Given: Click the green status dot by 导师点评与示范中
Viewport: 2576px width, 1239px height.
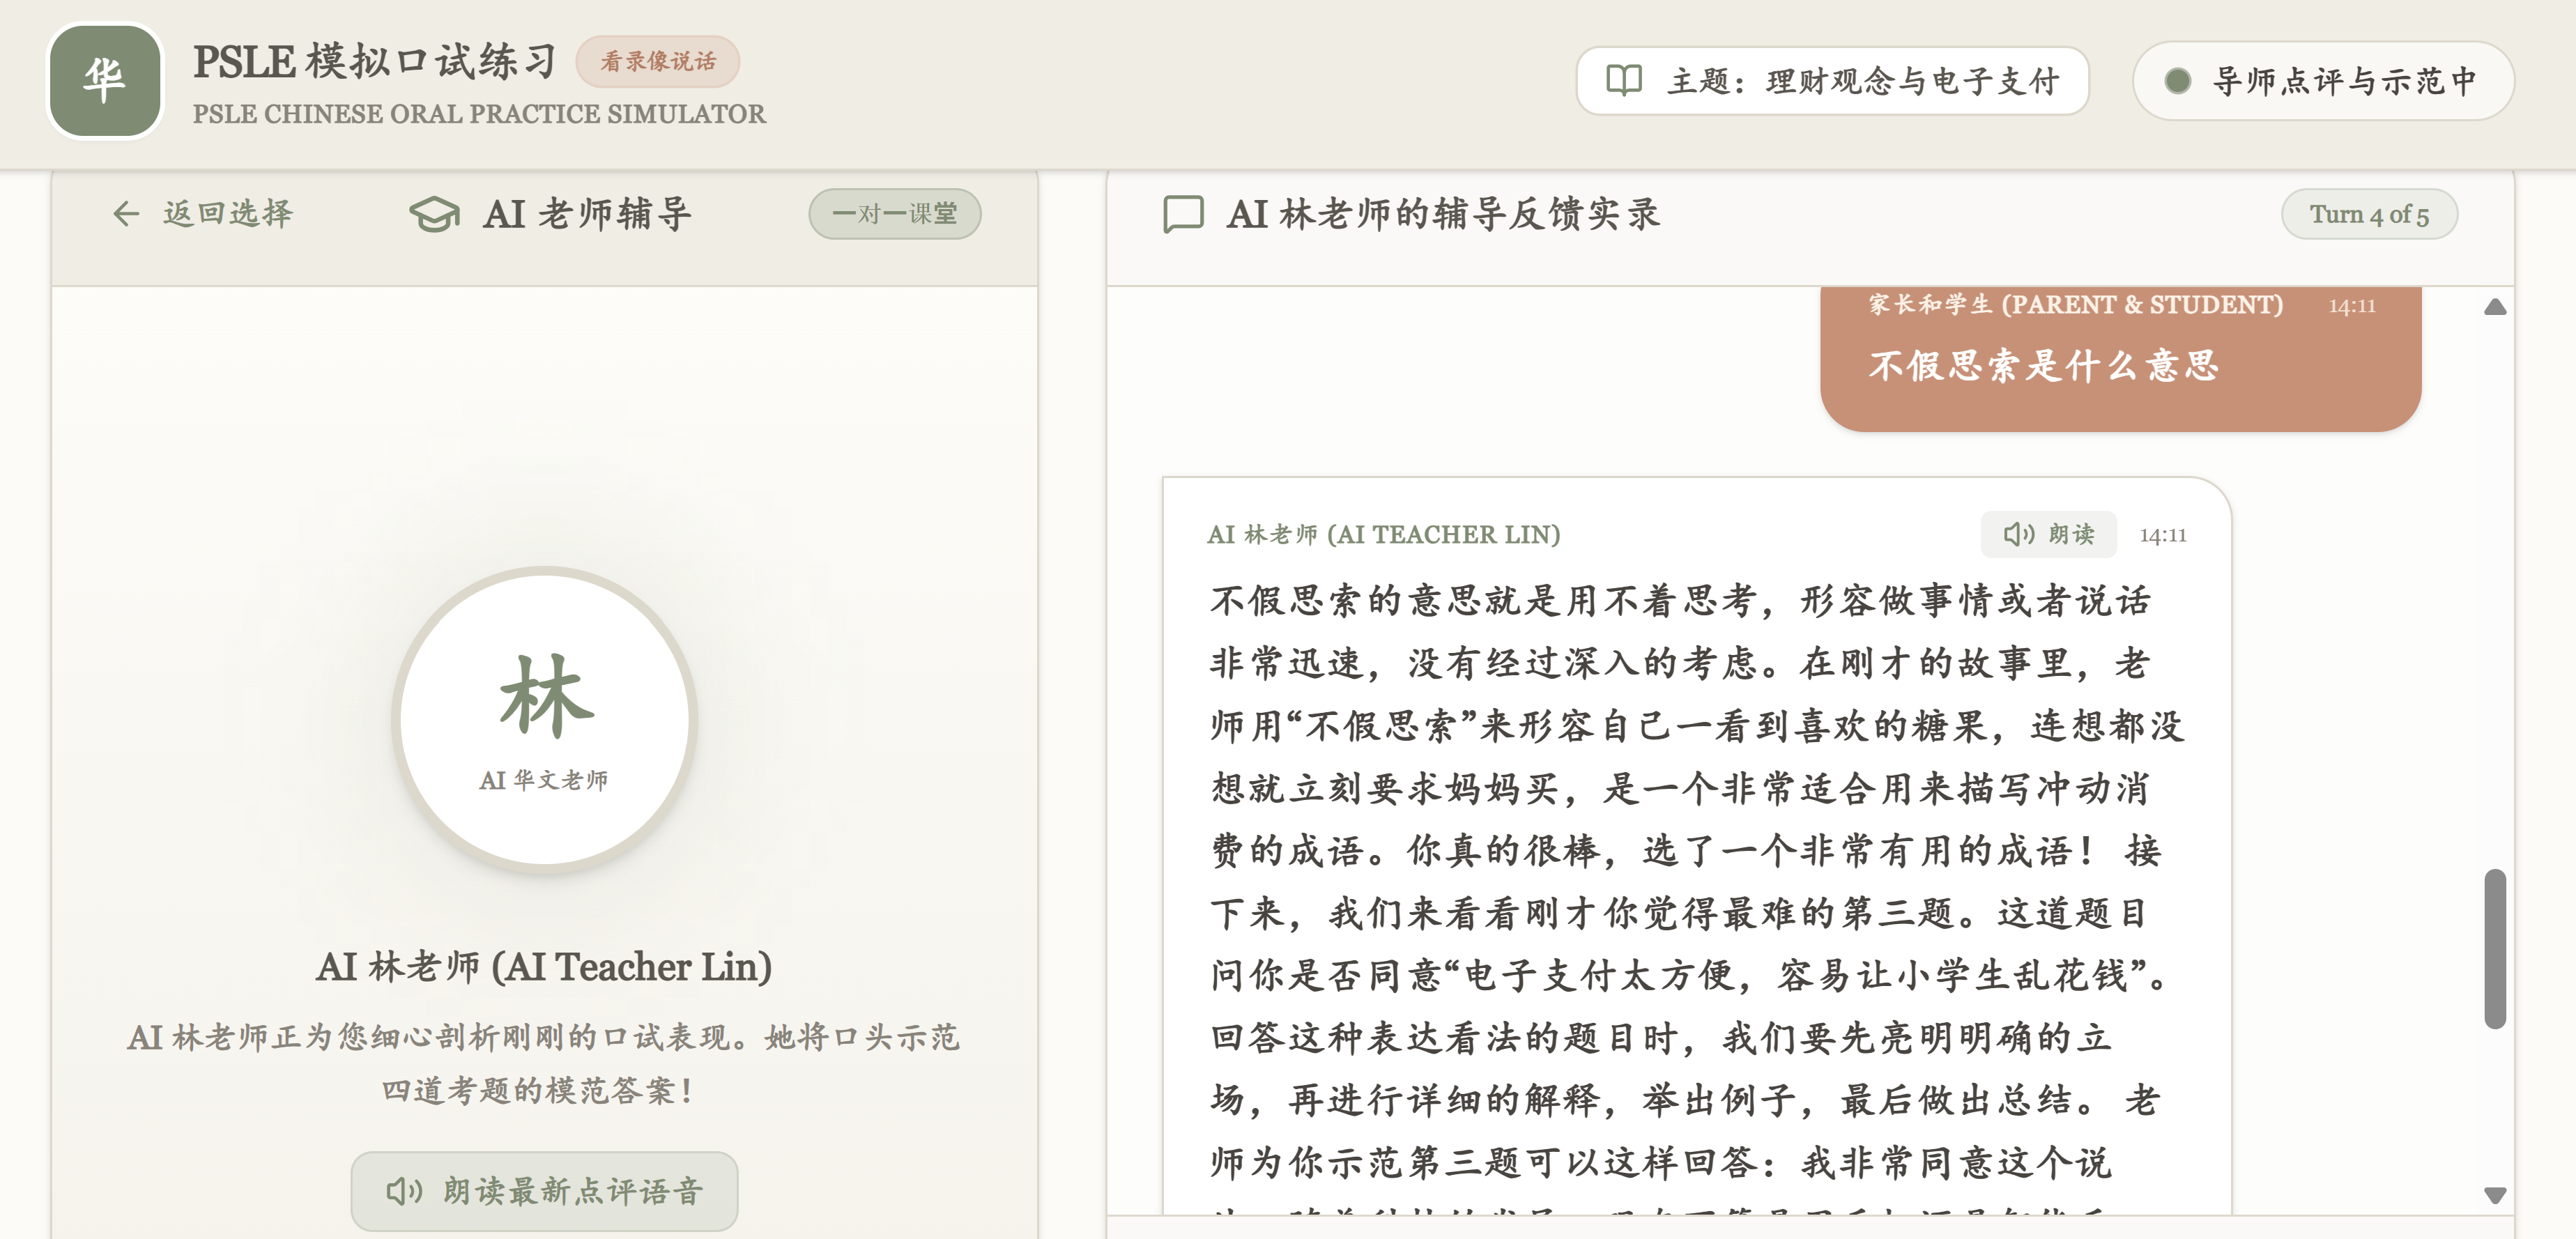Looking at the screenshot, I should click(x=2177, y=81).
